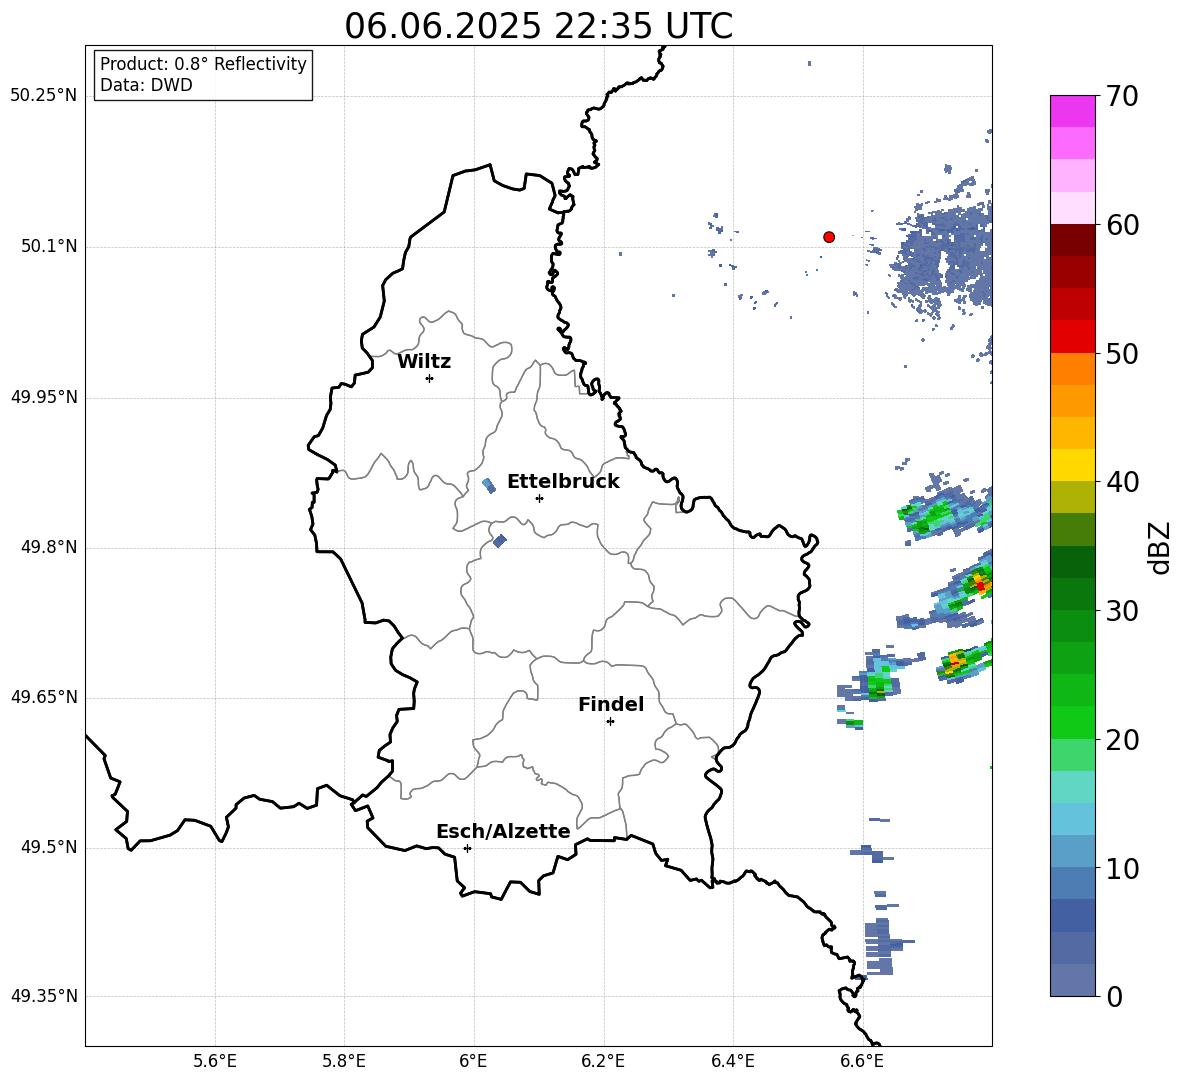Click the red radar site marker dot

[x=828, y=237]
